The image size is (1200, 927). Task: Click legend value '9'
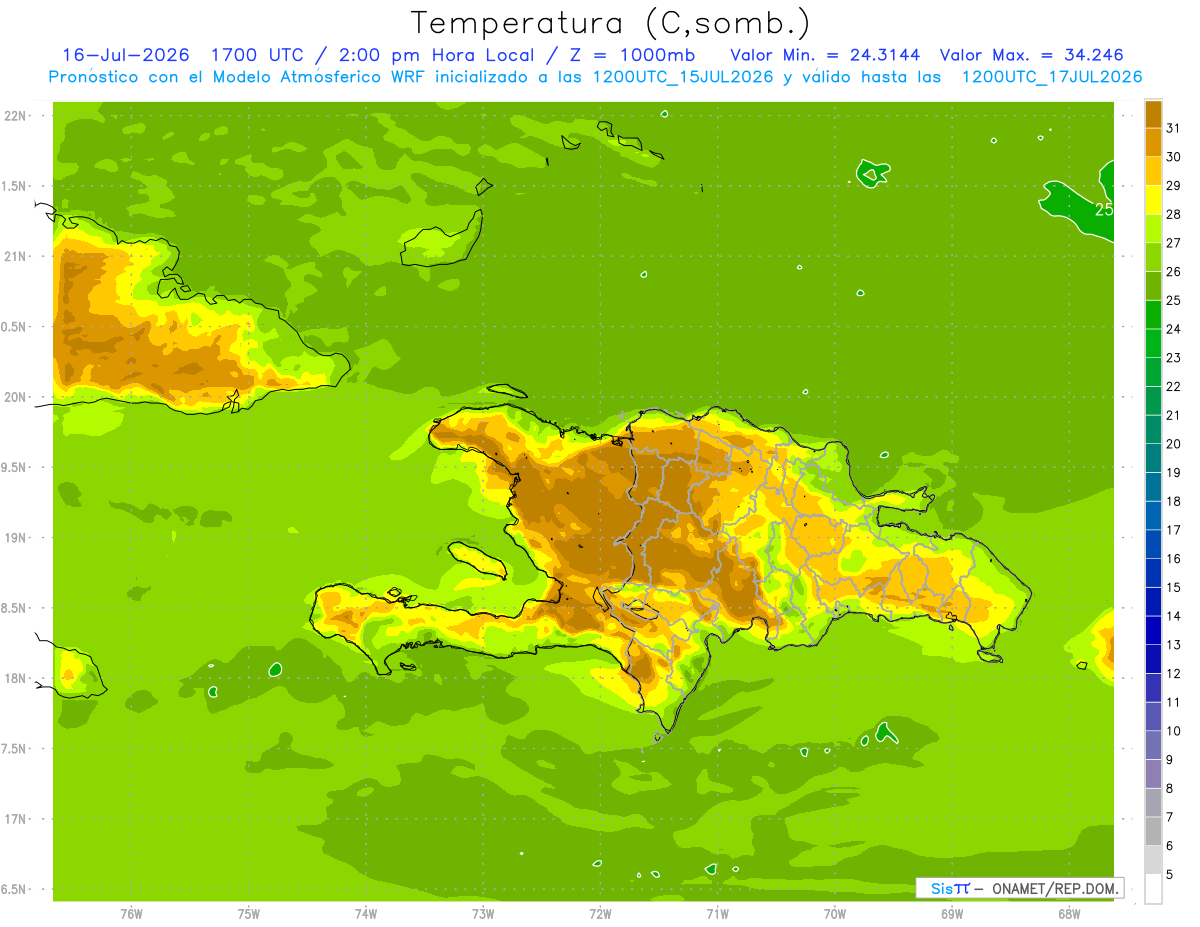click(1169, 760)
